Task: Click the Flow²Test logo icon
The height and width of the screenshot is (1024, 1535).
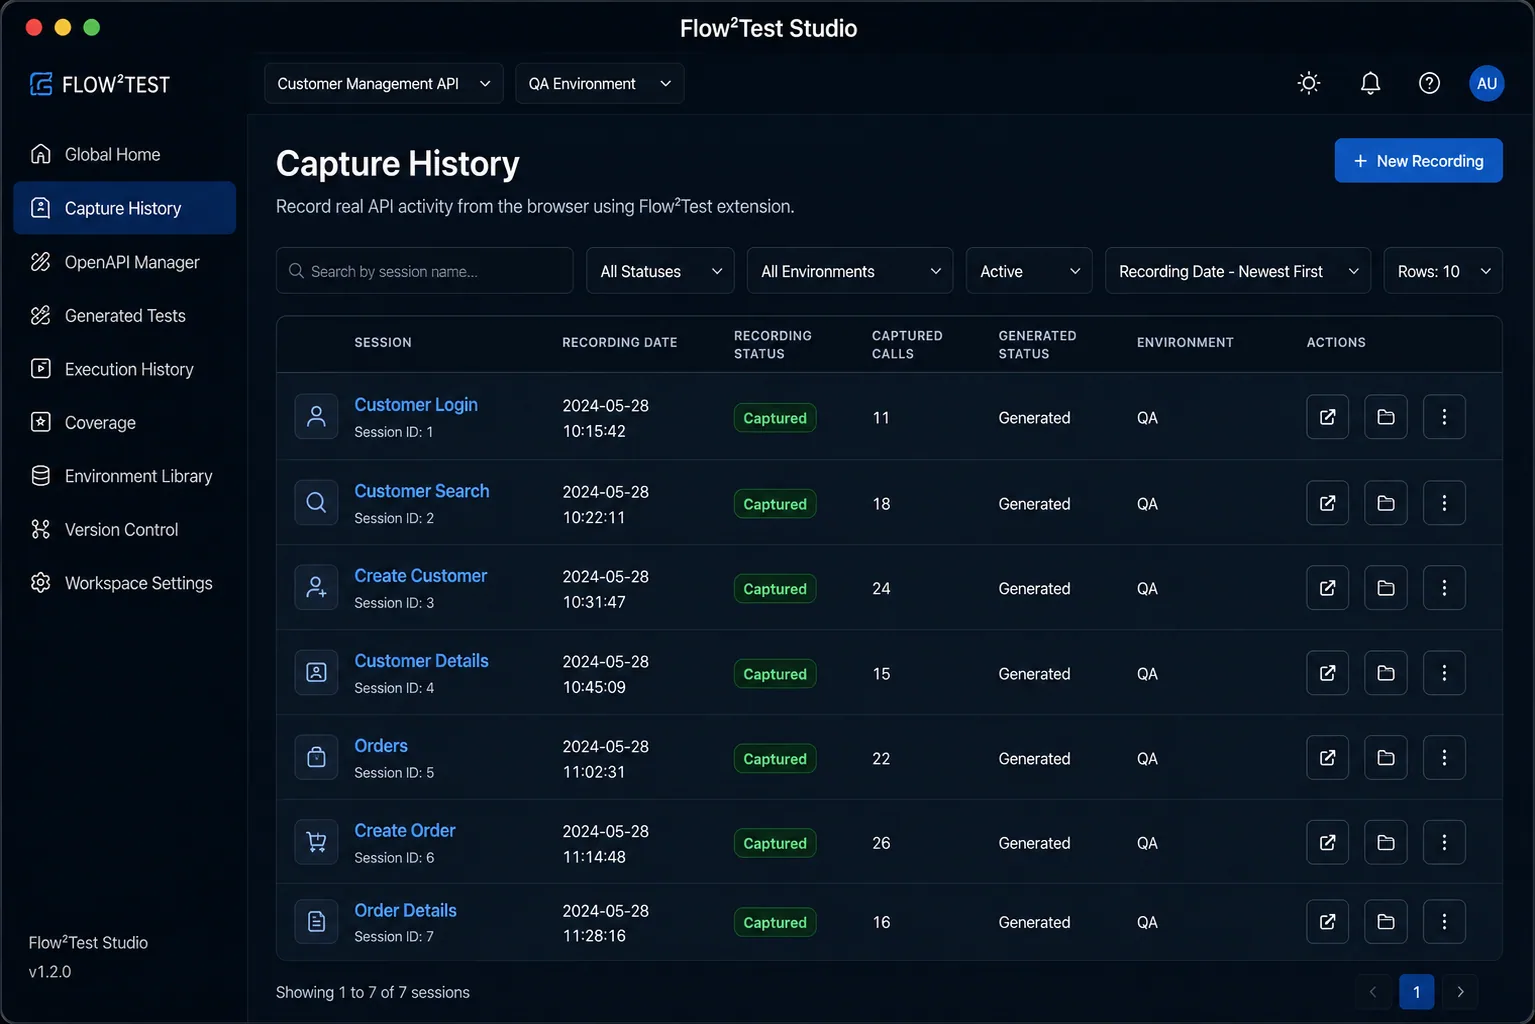Action: tap(41, 84)
